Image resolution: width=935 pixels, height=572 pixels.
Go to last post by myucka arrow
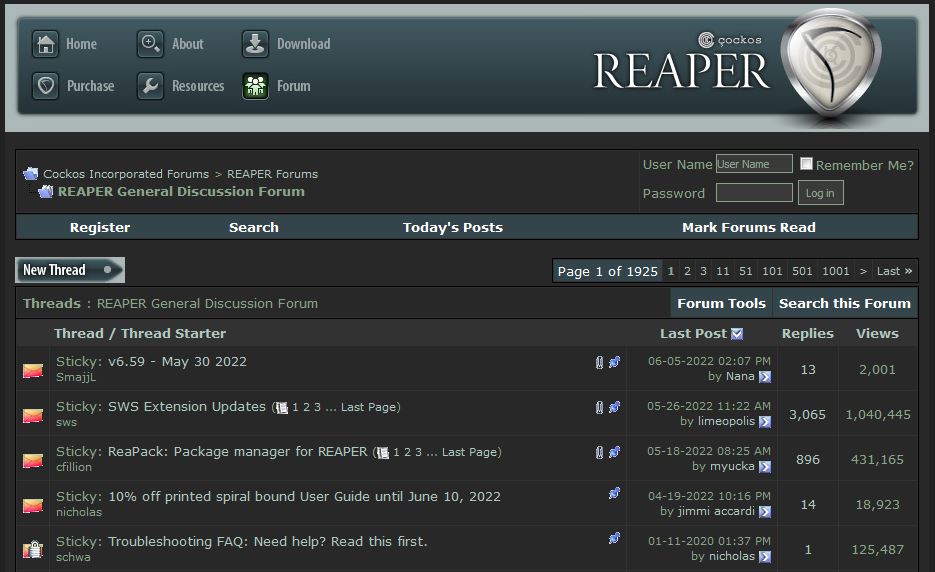pyautogui.click(x=765, y=467)
